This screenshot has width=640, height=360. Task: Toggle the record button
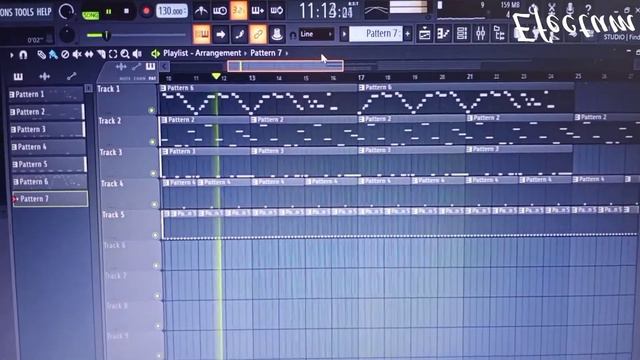(146, 11)
